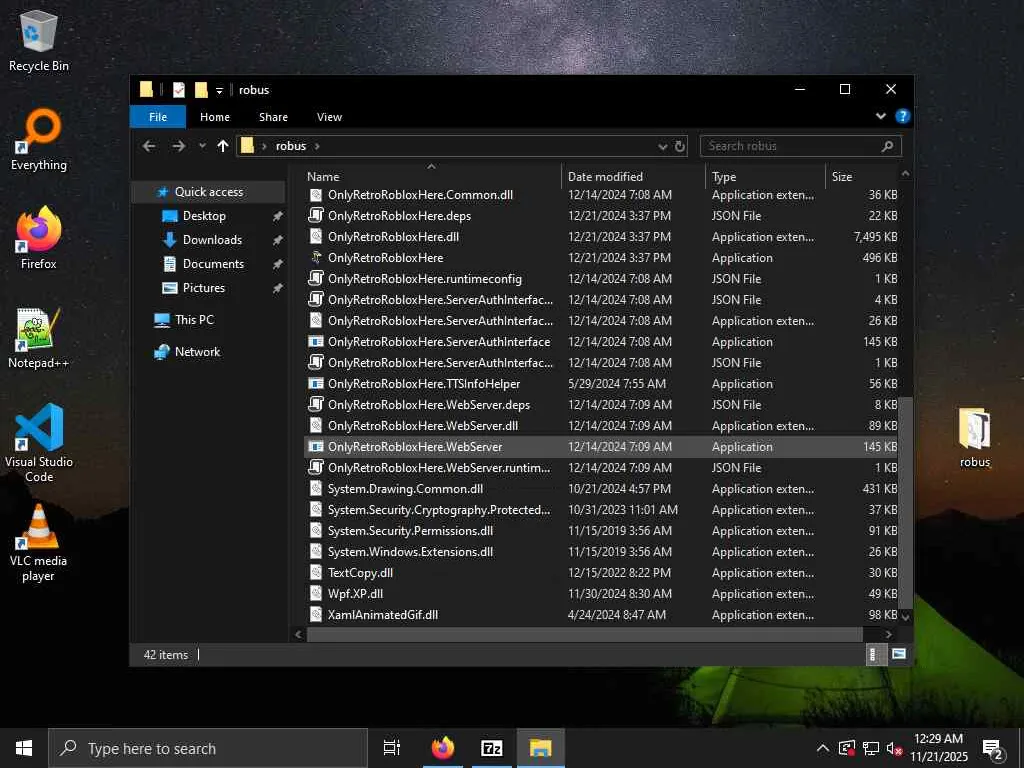Switch to large icons view in status bar

(899, 654)
